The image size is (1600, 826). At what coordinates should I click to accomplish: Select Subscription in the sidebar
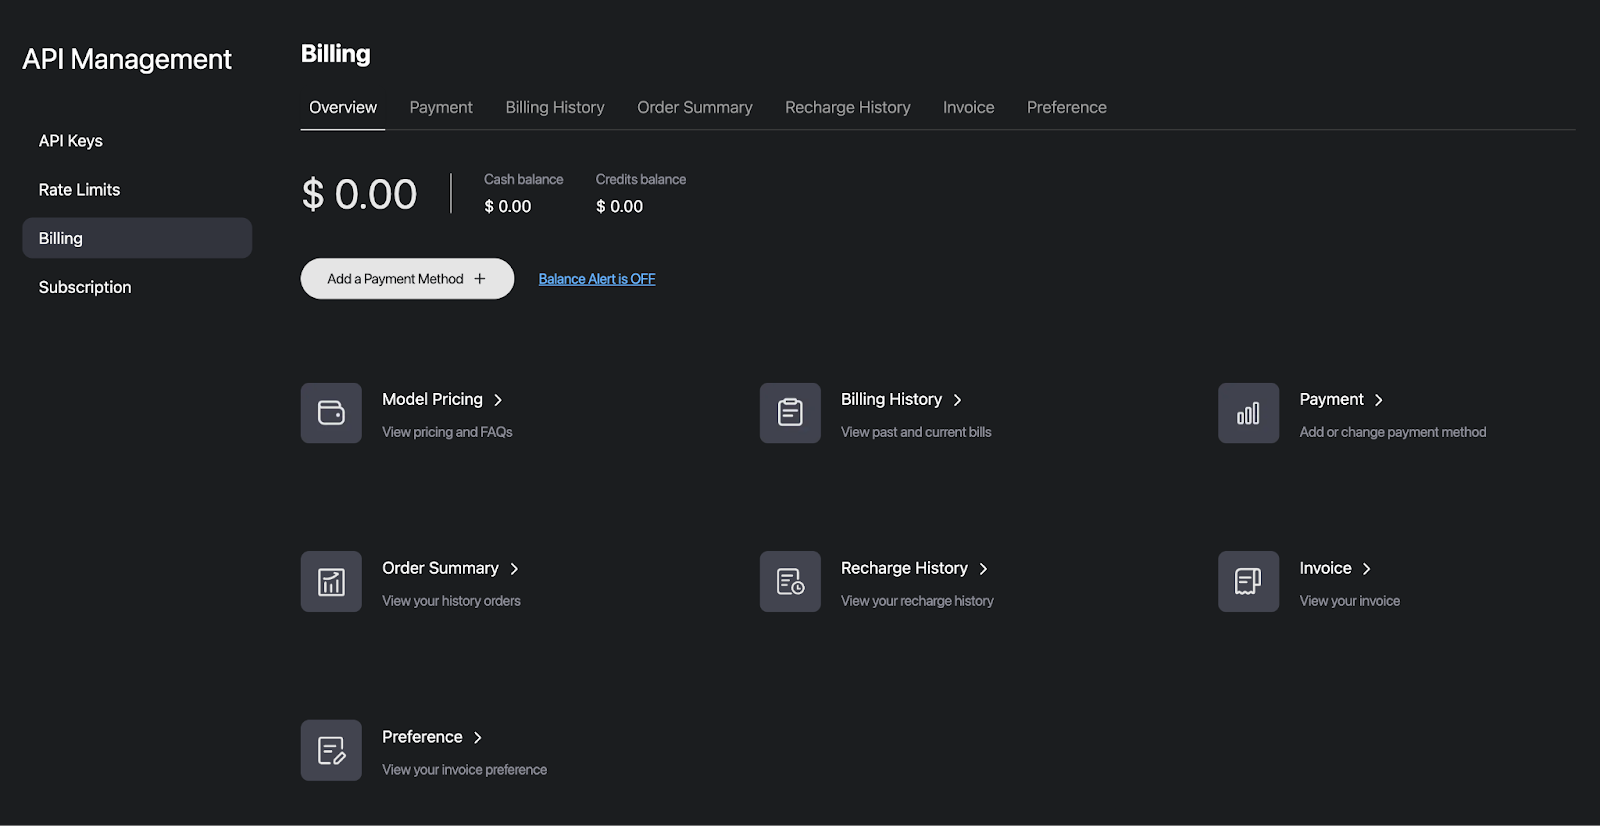click(x=85, y=288)
